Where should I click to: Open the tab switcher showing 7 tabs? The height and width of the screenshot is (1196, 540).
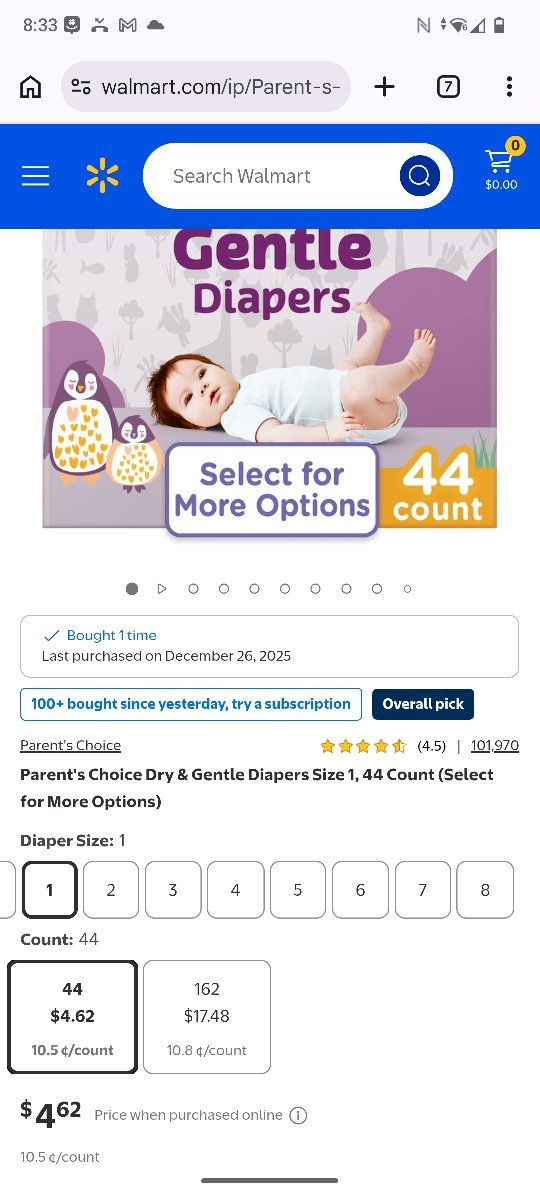coord(448,87)
